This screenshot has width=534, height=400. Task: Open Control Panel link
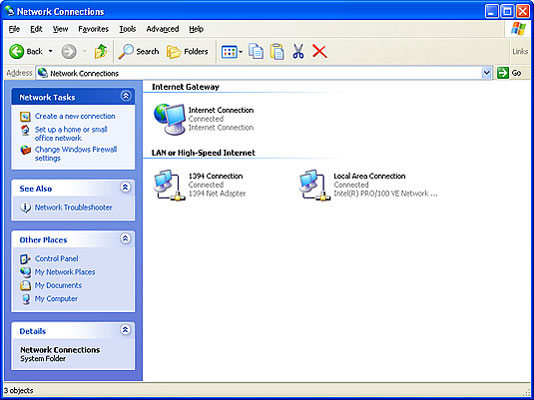click(57, 259)
